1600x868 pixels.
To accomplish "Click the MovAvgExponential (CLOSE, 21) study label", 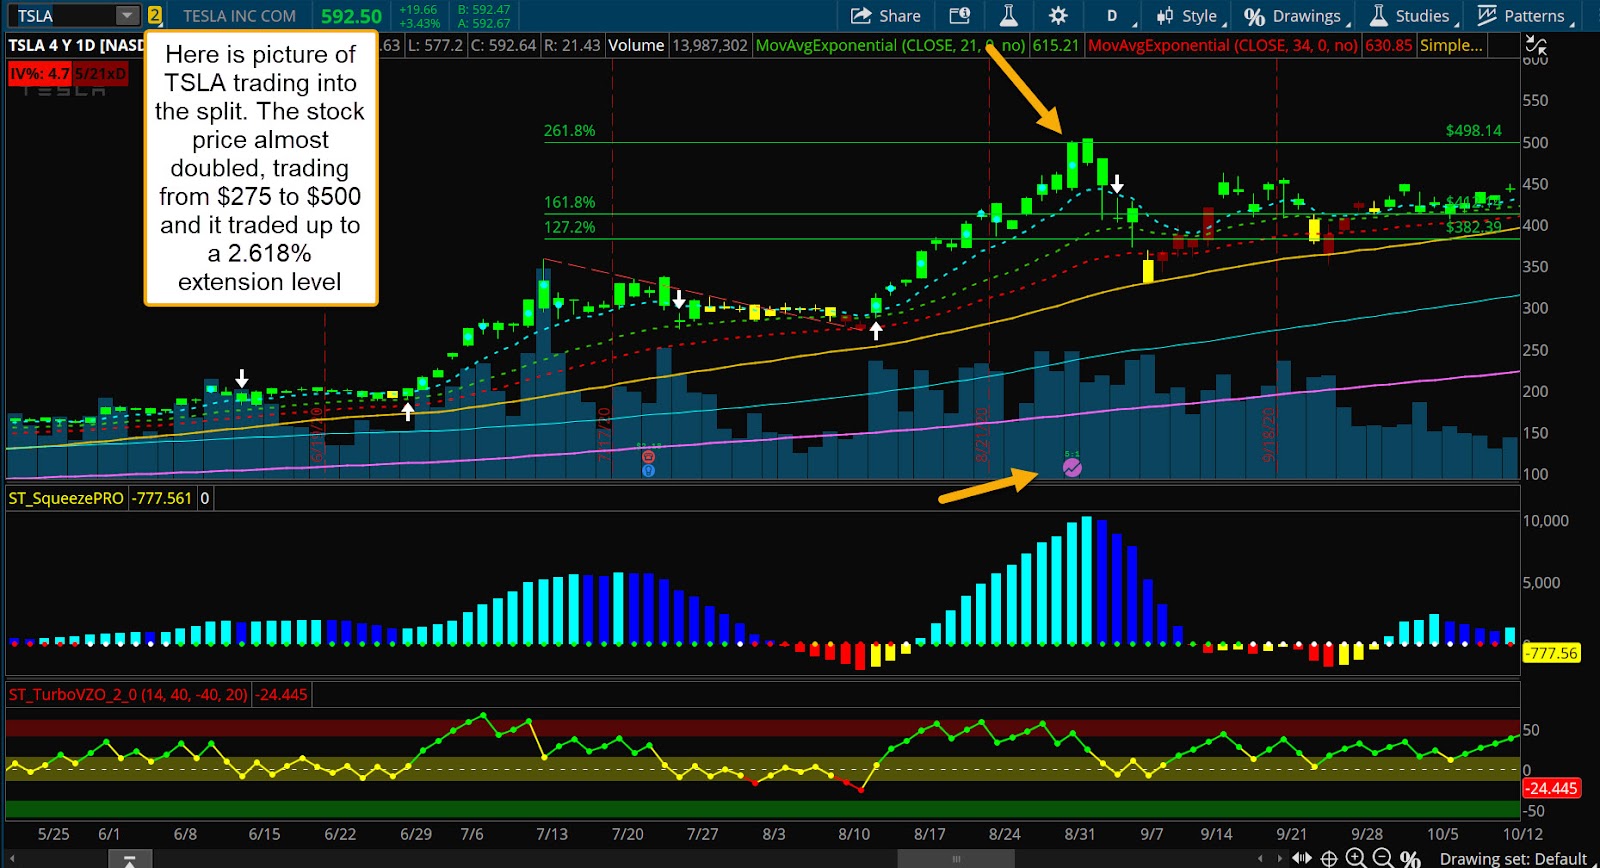I will tap(889, 45).
